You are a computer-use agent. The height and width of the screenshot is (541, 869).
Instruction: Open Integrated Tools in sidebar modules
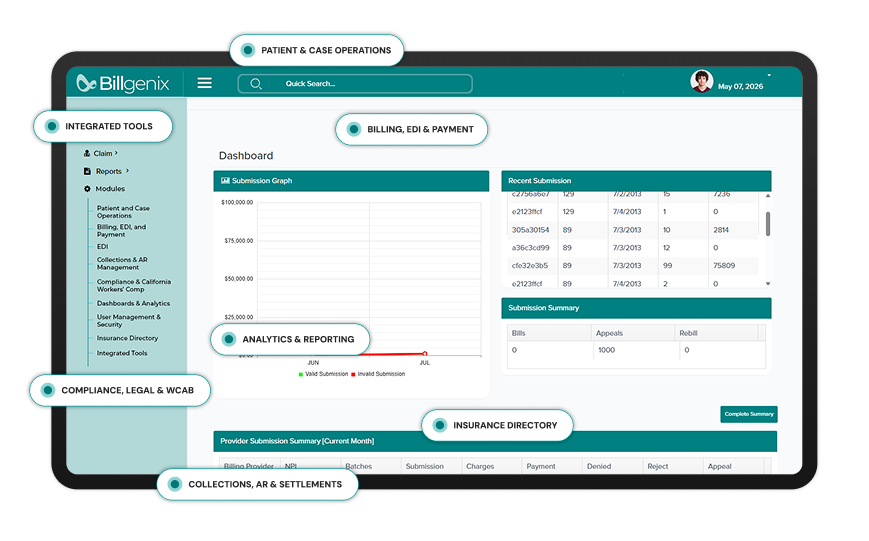click(x=122, y=353)
